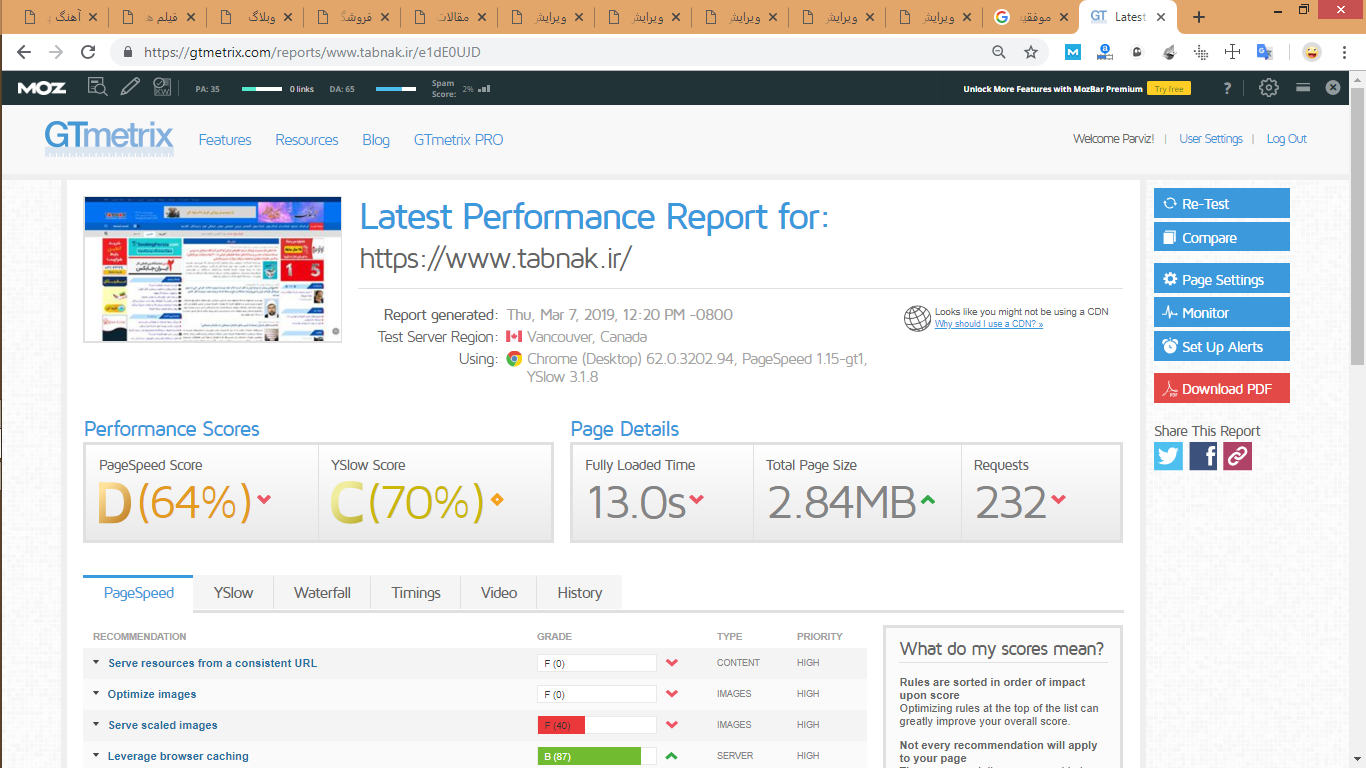Click the MozBar dock position icon
Screen dimensions: 1366x768
1303,88
